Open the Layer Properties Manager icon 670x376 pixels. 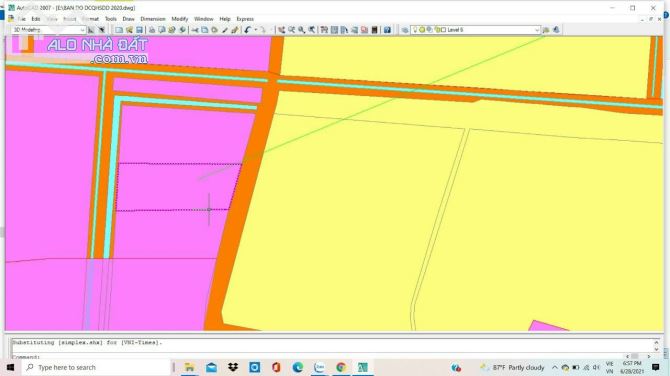[x=405, y=30]
